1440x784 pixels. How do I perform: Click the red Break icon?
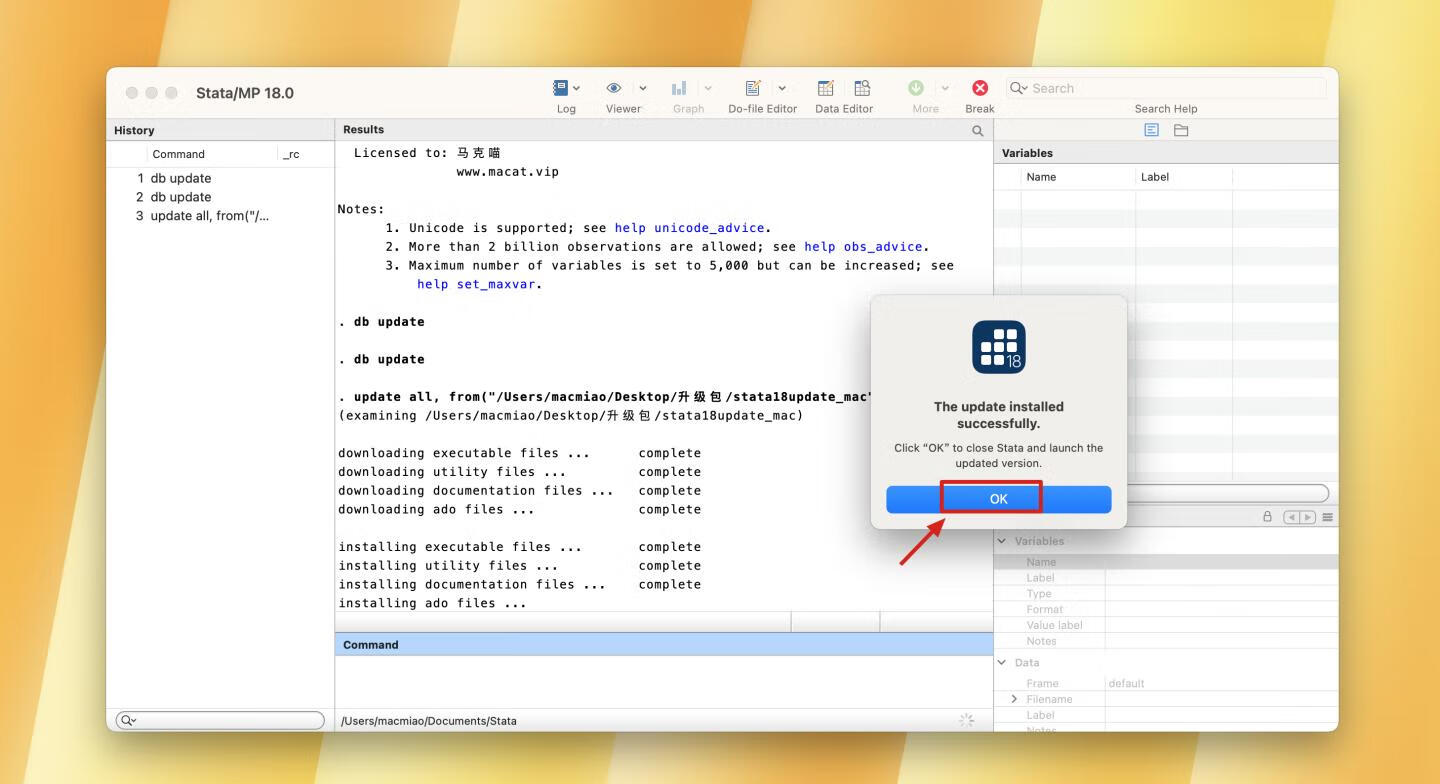pyautogui.click(x=980, y=88)
